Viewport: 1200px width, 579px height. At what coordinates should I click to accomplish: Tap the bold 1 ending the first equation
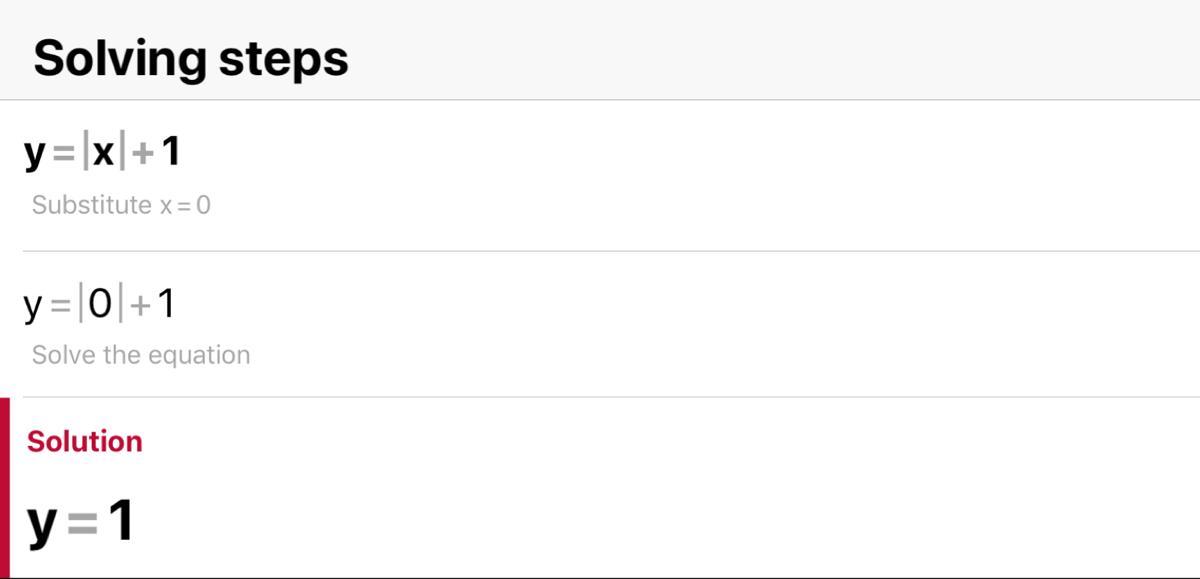coord(170,152)
